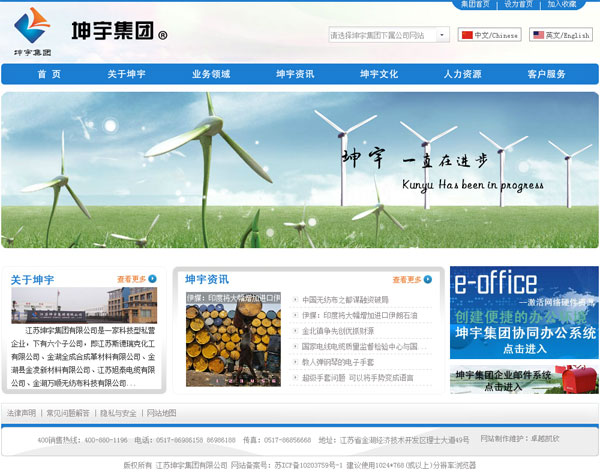The height and width of the screenshot is (476, 600).
Task: Open the 坤宇集团企业邮件系统 banner
Action: 524,380
